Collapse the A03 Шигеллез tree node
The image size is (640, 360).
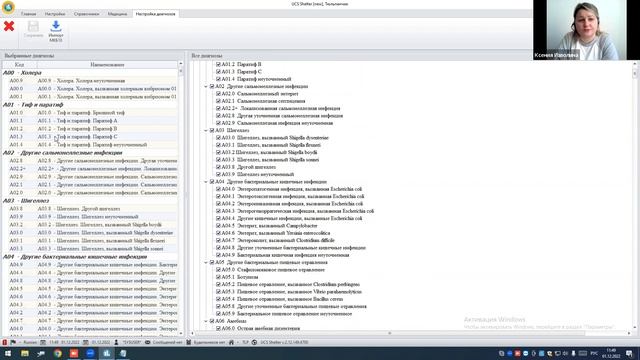point(206,131)
